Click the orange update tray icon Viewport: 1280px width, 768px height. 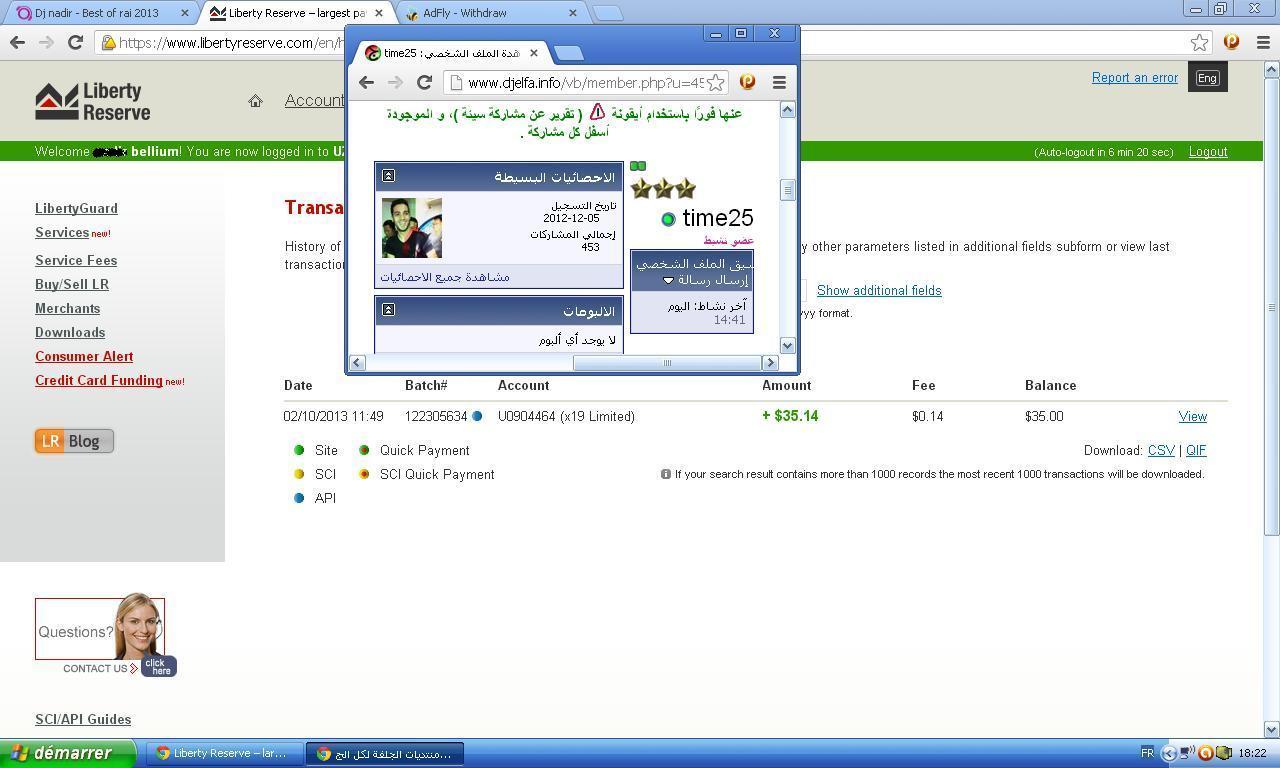pyautogui.click(x=1206, y=753)
